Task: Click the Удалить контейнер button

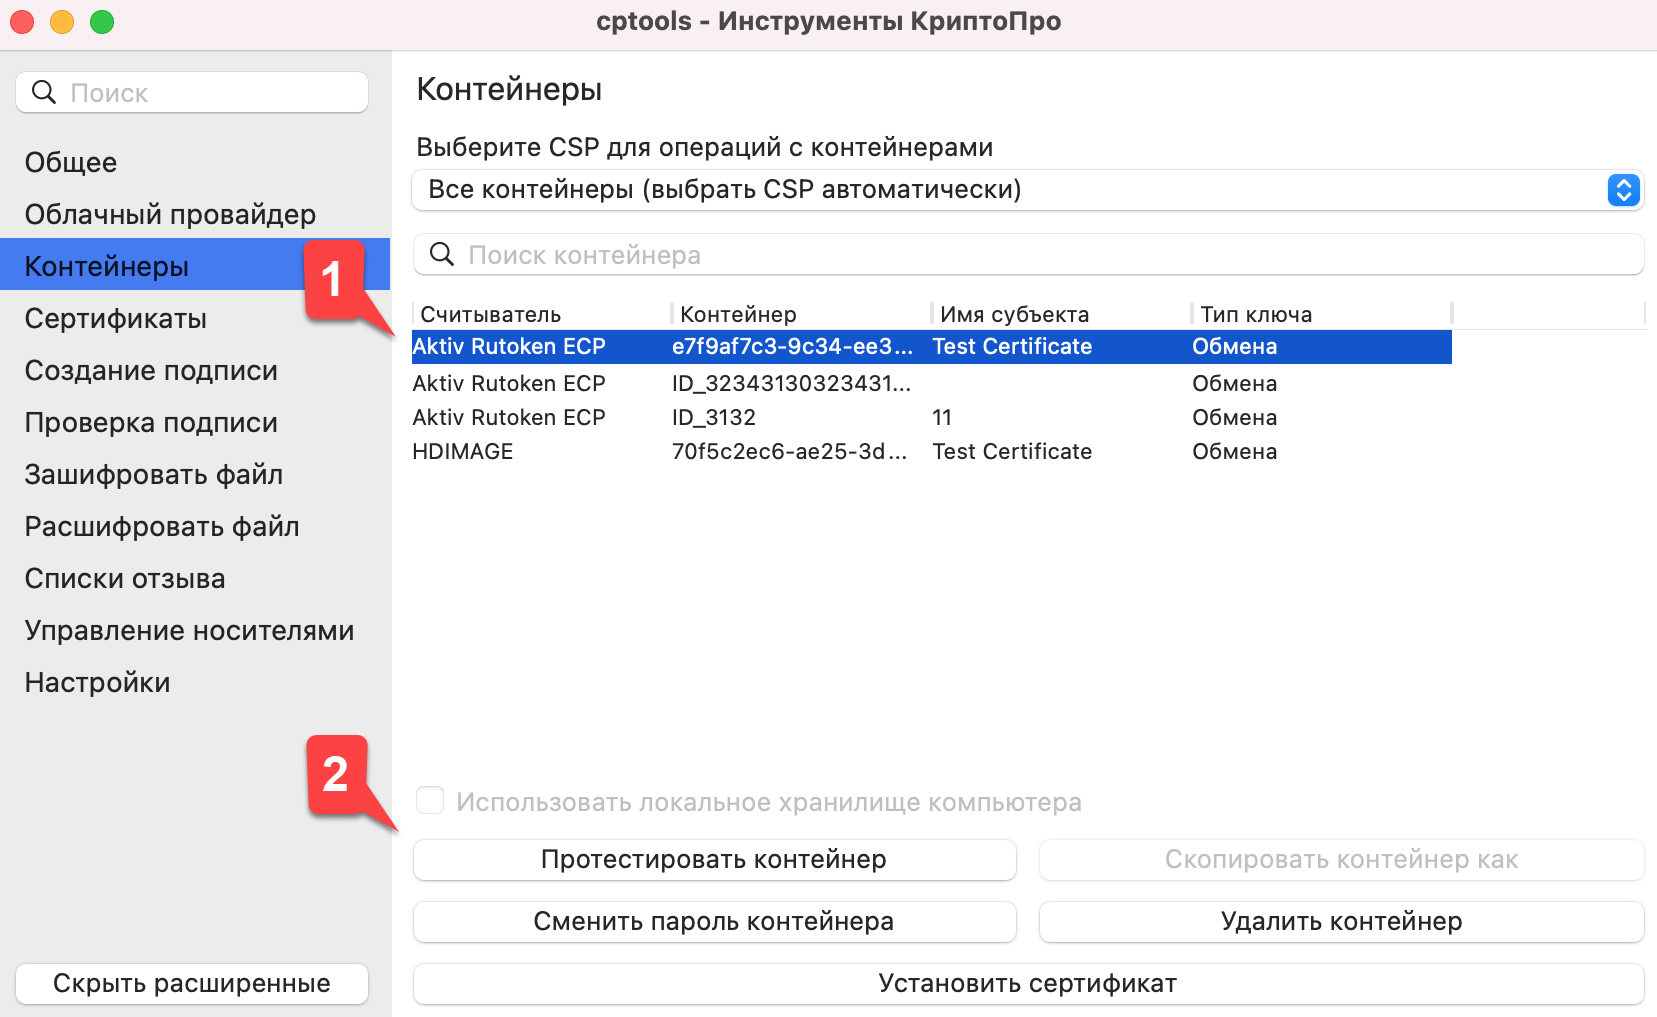Action: (x=1342, y=922)
